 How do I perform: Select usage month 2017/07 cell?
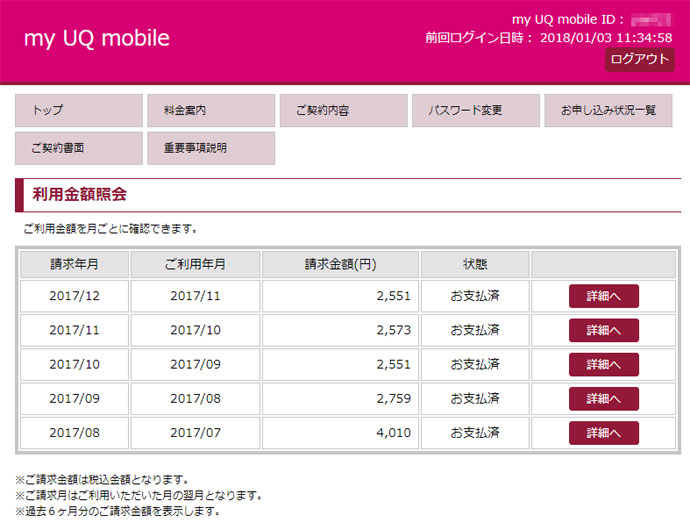pos(195,433)
